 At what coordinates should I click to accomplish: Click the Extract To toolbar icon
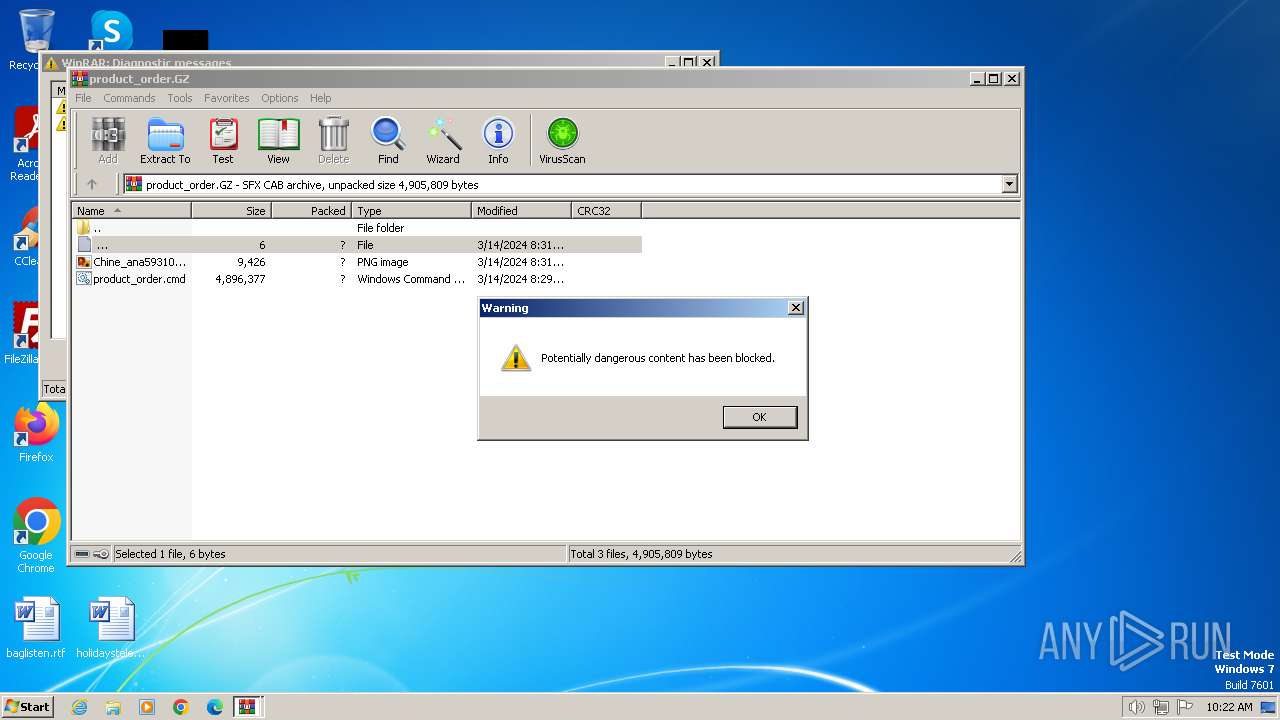pyautogui.click(x=165, y=140)
